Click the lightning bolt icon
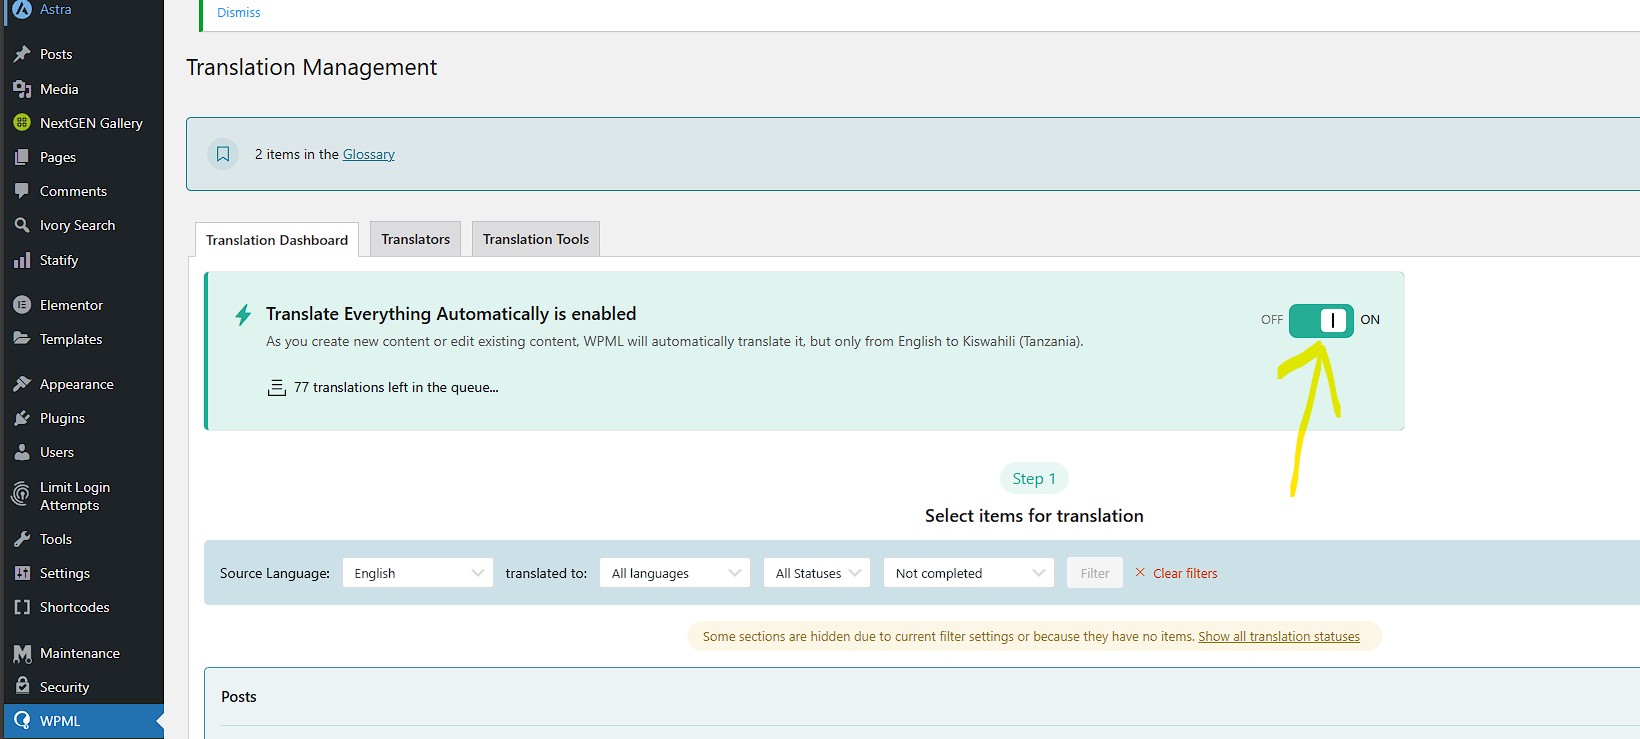Image resolution: width=1640 pixels, height=739 pixels. [x=243, y=315]
